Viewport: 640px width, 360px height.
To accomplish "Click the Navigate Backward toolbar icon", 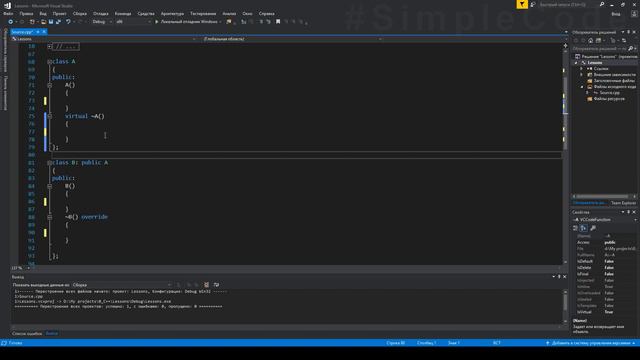I will point(11,22).
